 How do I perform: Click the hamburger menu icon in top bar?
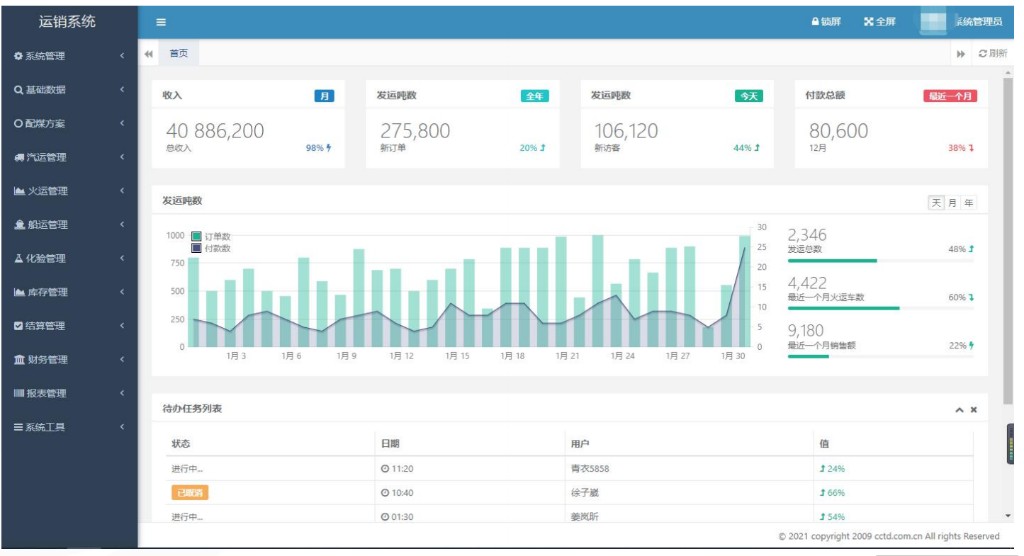(161, 22)
